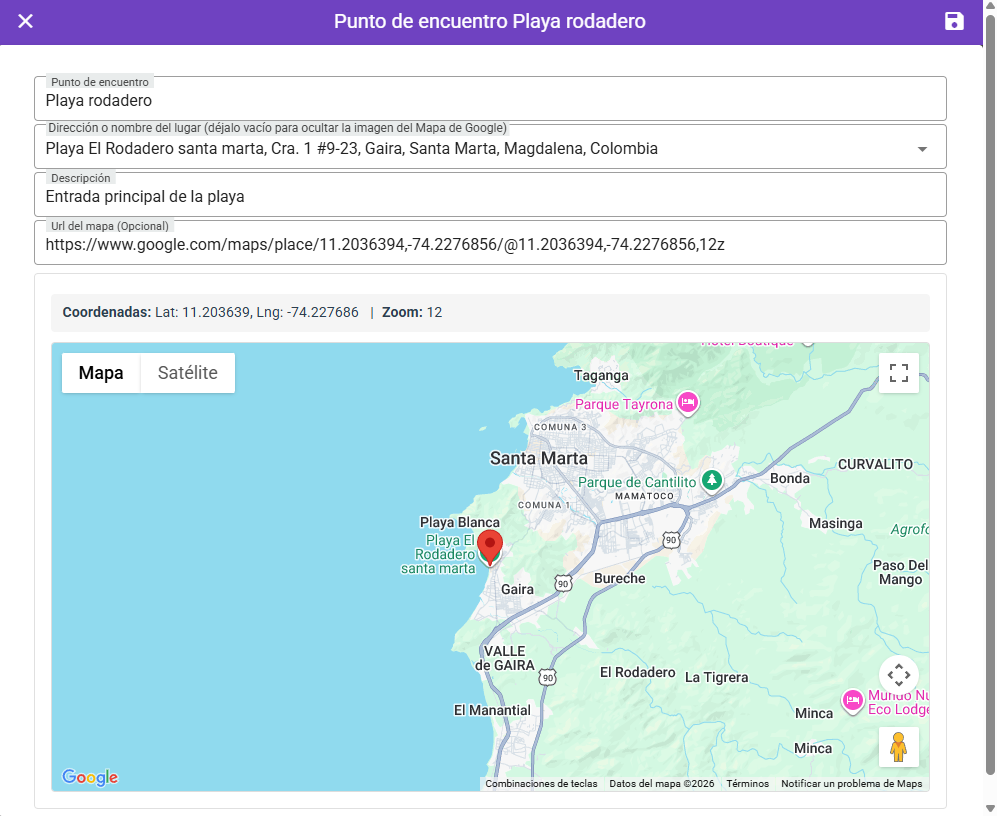This screenshot has width=997, height=816.
Task: Click the La Tigrera label on map
Action: 716,677
